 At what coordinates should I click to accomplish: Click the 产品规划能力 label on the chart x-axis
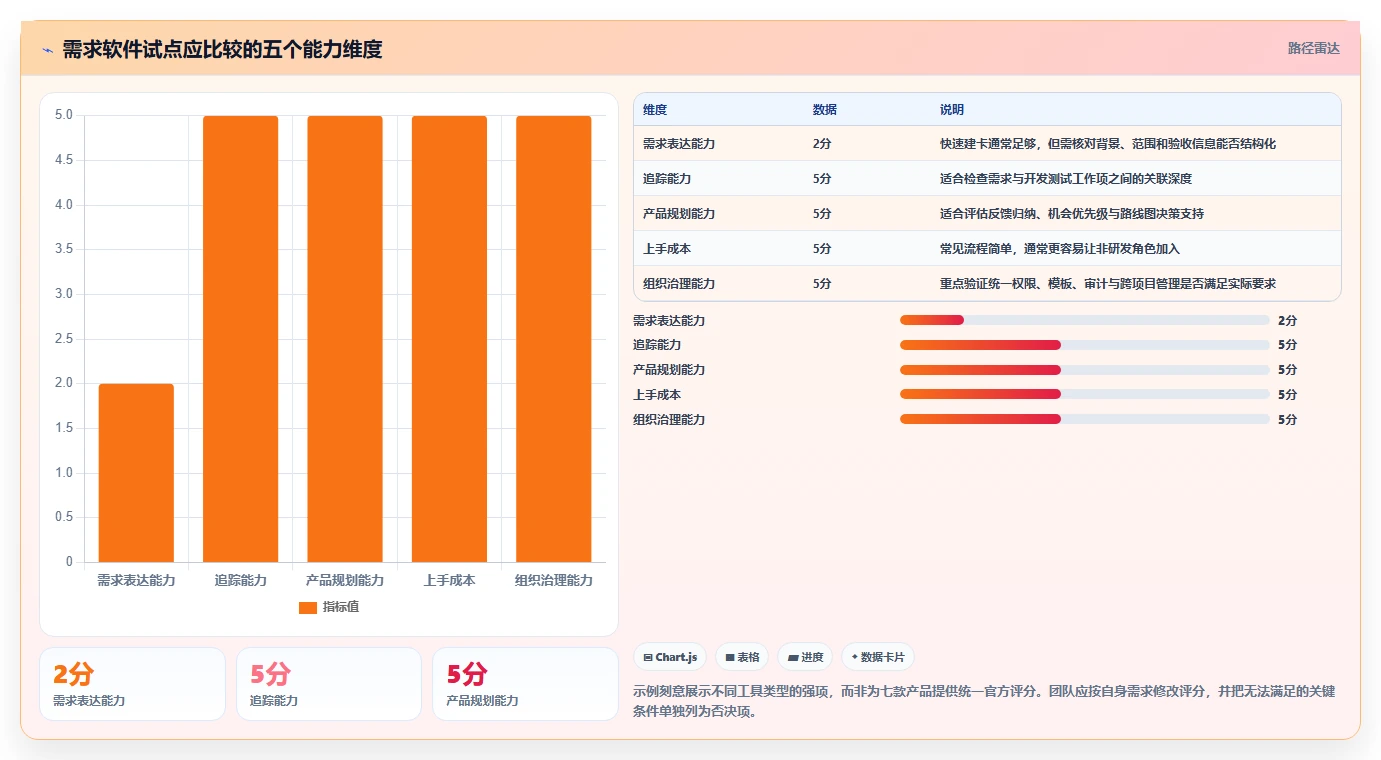pyautogui.click(x=345, y=581)
